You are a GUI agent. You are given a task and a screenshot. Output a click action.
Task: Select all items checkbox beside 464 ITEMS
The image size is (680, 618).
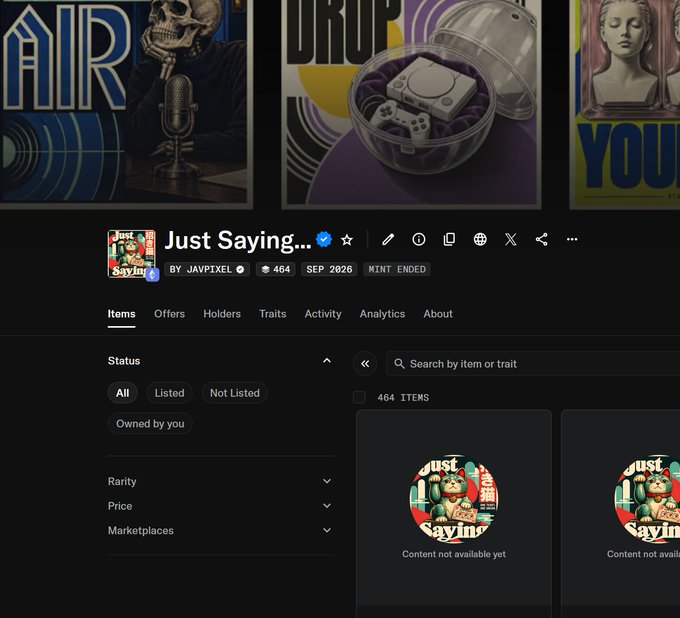359,397
